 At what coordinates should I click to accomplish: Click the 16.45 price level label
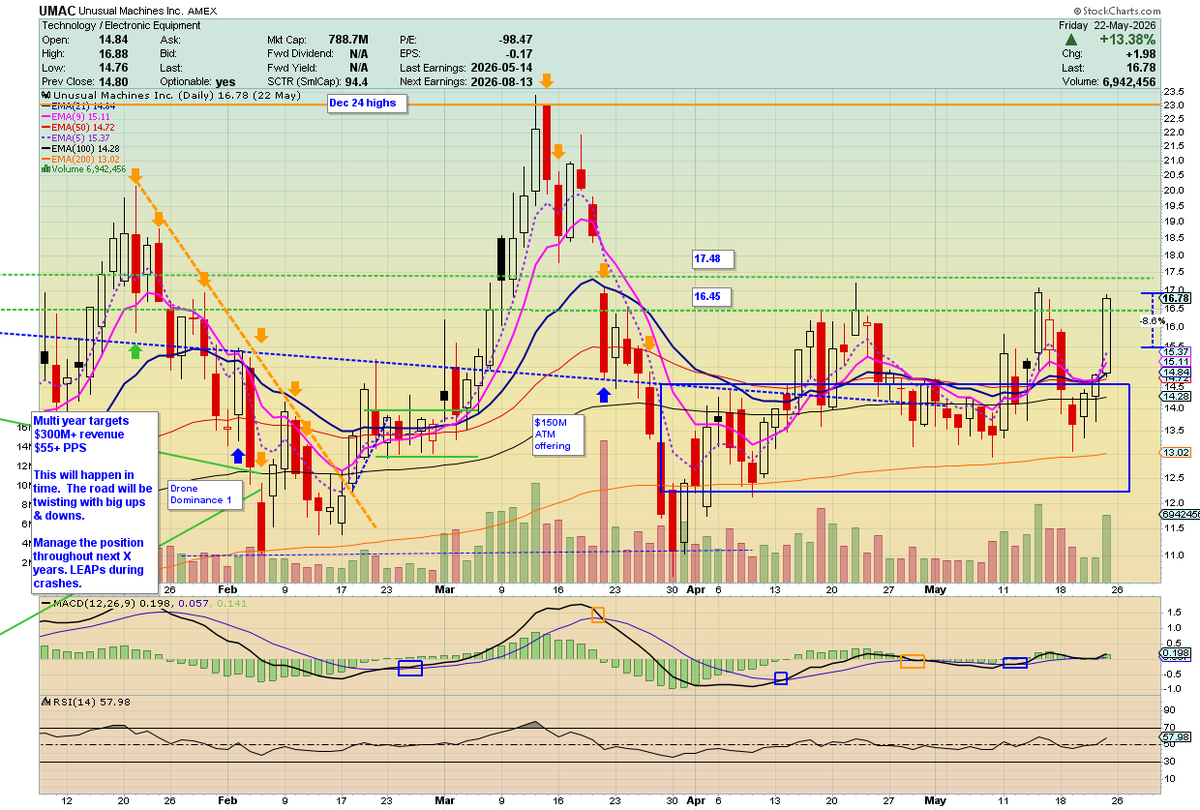[713, 296]
